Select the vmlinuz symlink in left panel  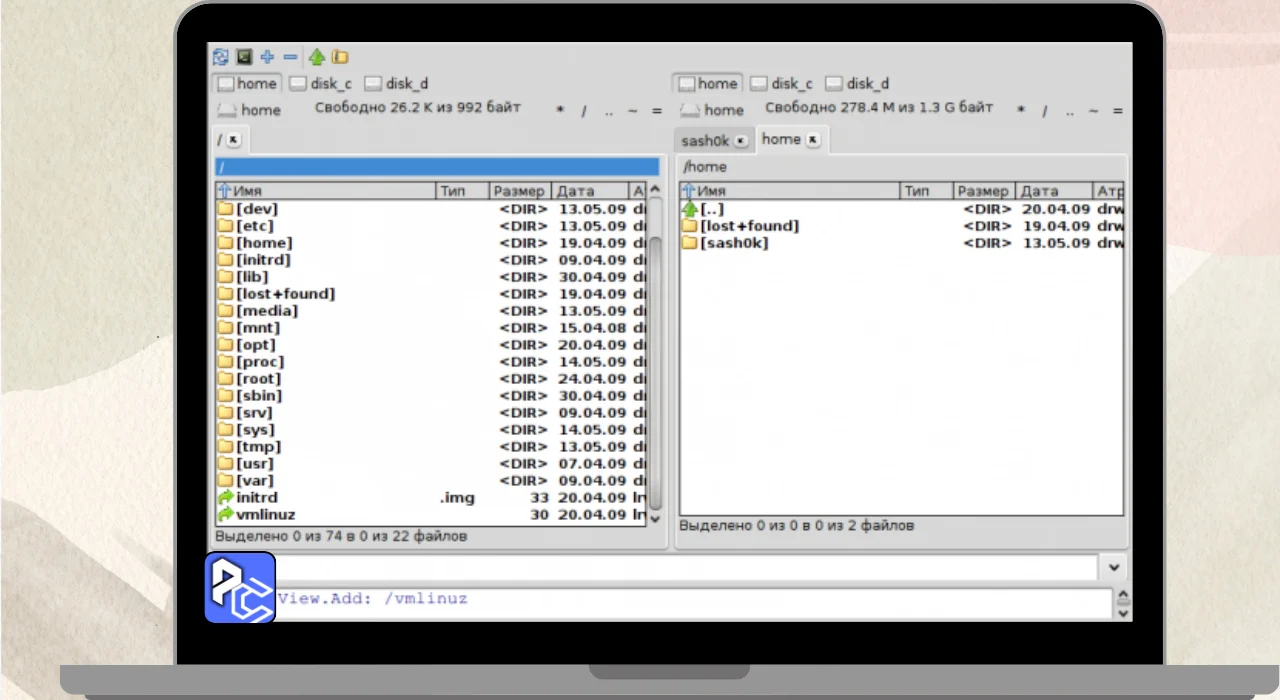coord(265,515)
